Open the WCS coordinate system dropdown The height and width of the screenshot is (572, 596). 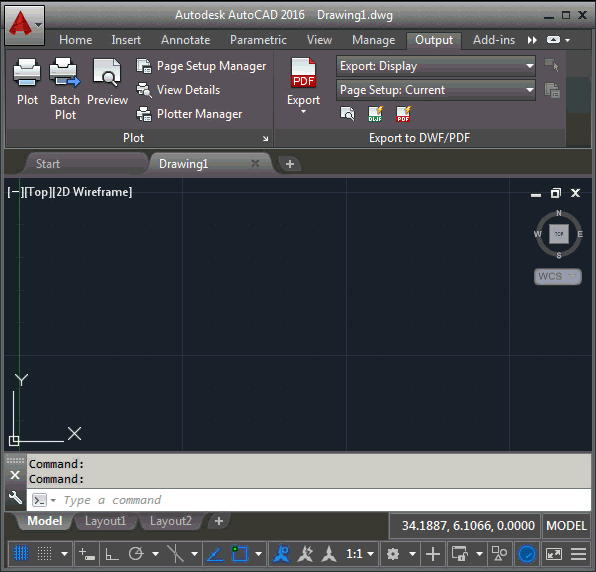[558, 276]
